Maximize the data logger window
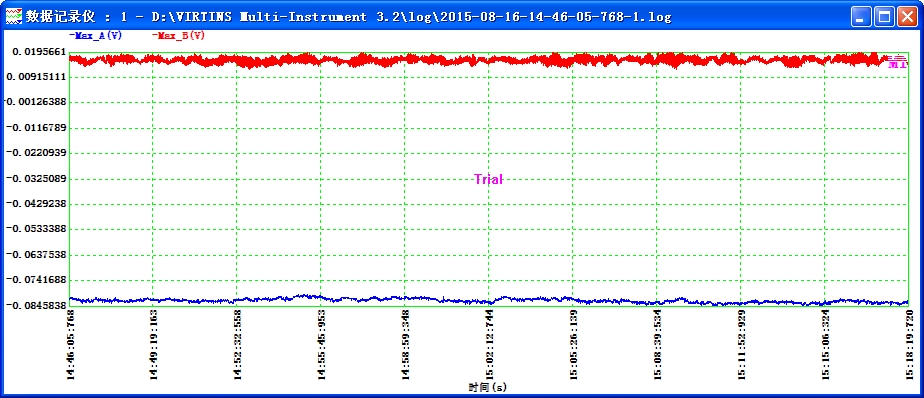 (x=884, y=17)
